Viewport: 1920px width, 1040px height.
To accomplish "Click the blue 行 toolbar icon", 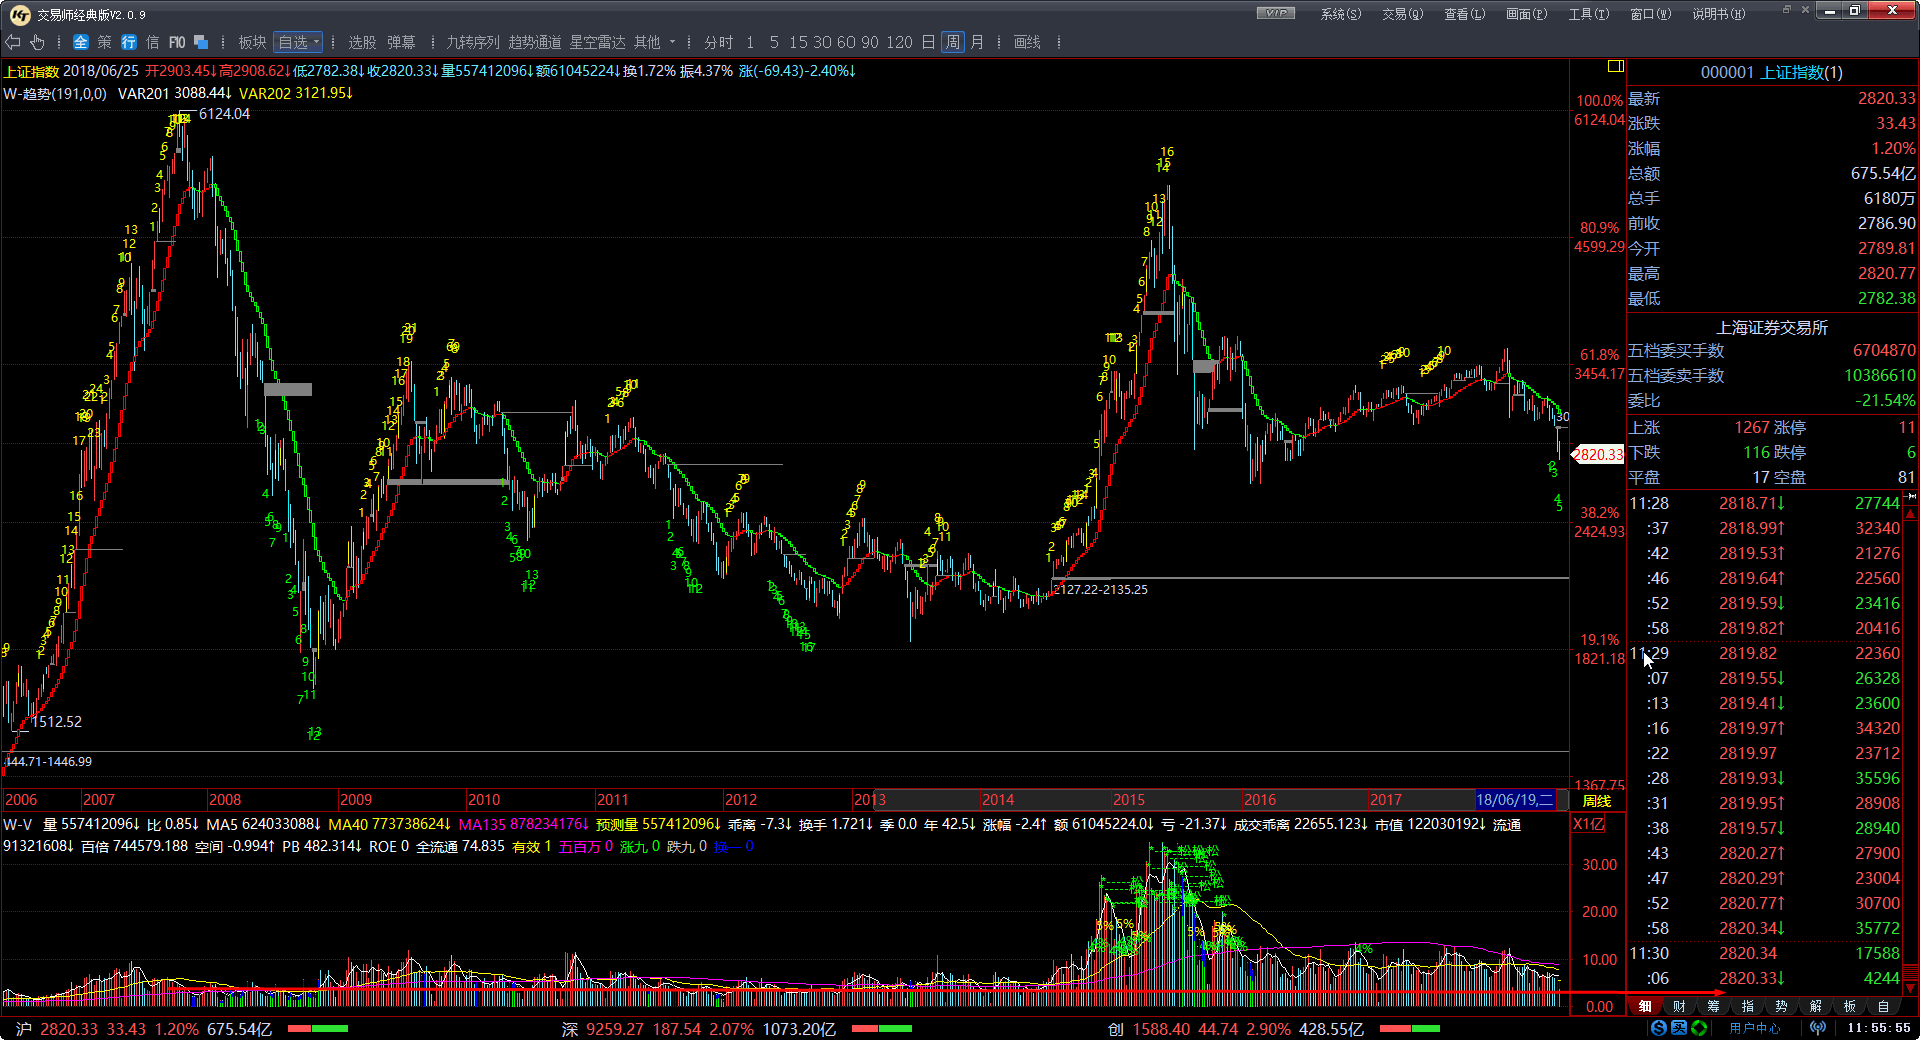I will [x=129, y=42].
